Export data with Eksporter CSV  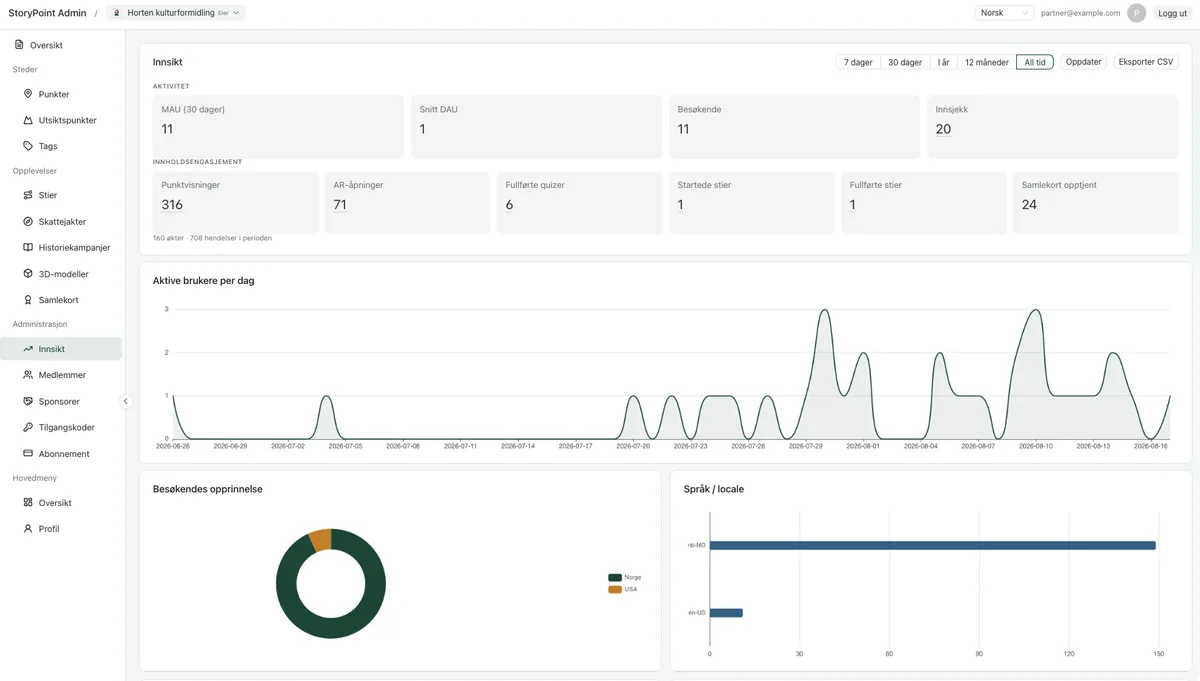1146,62
